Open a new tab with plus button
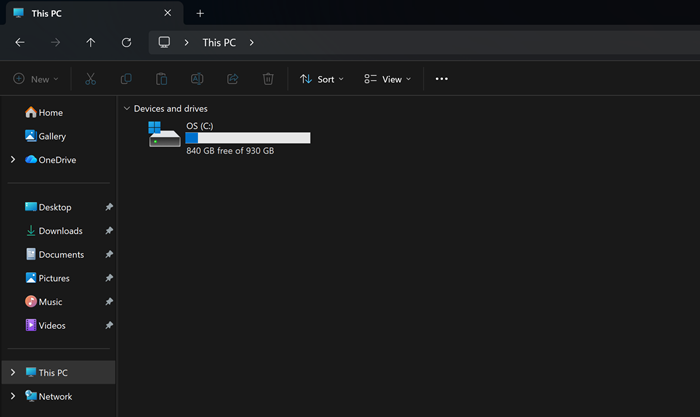The width and height of the screenshot is (700, 417). (200, 13)
